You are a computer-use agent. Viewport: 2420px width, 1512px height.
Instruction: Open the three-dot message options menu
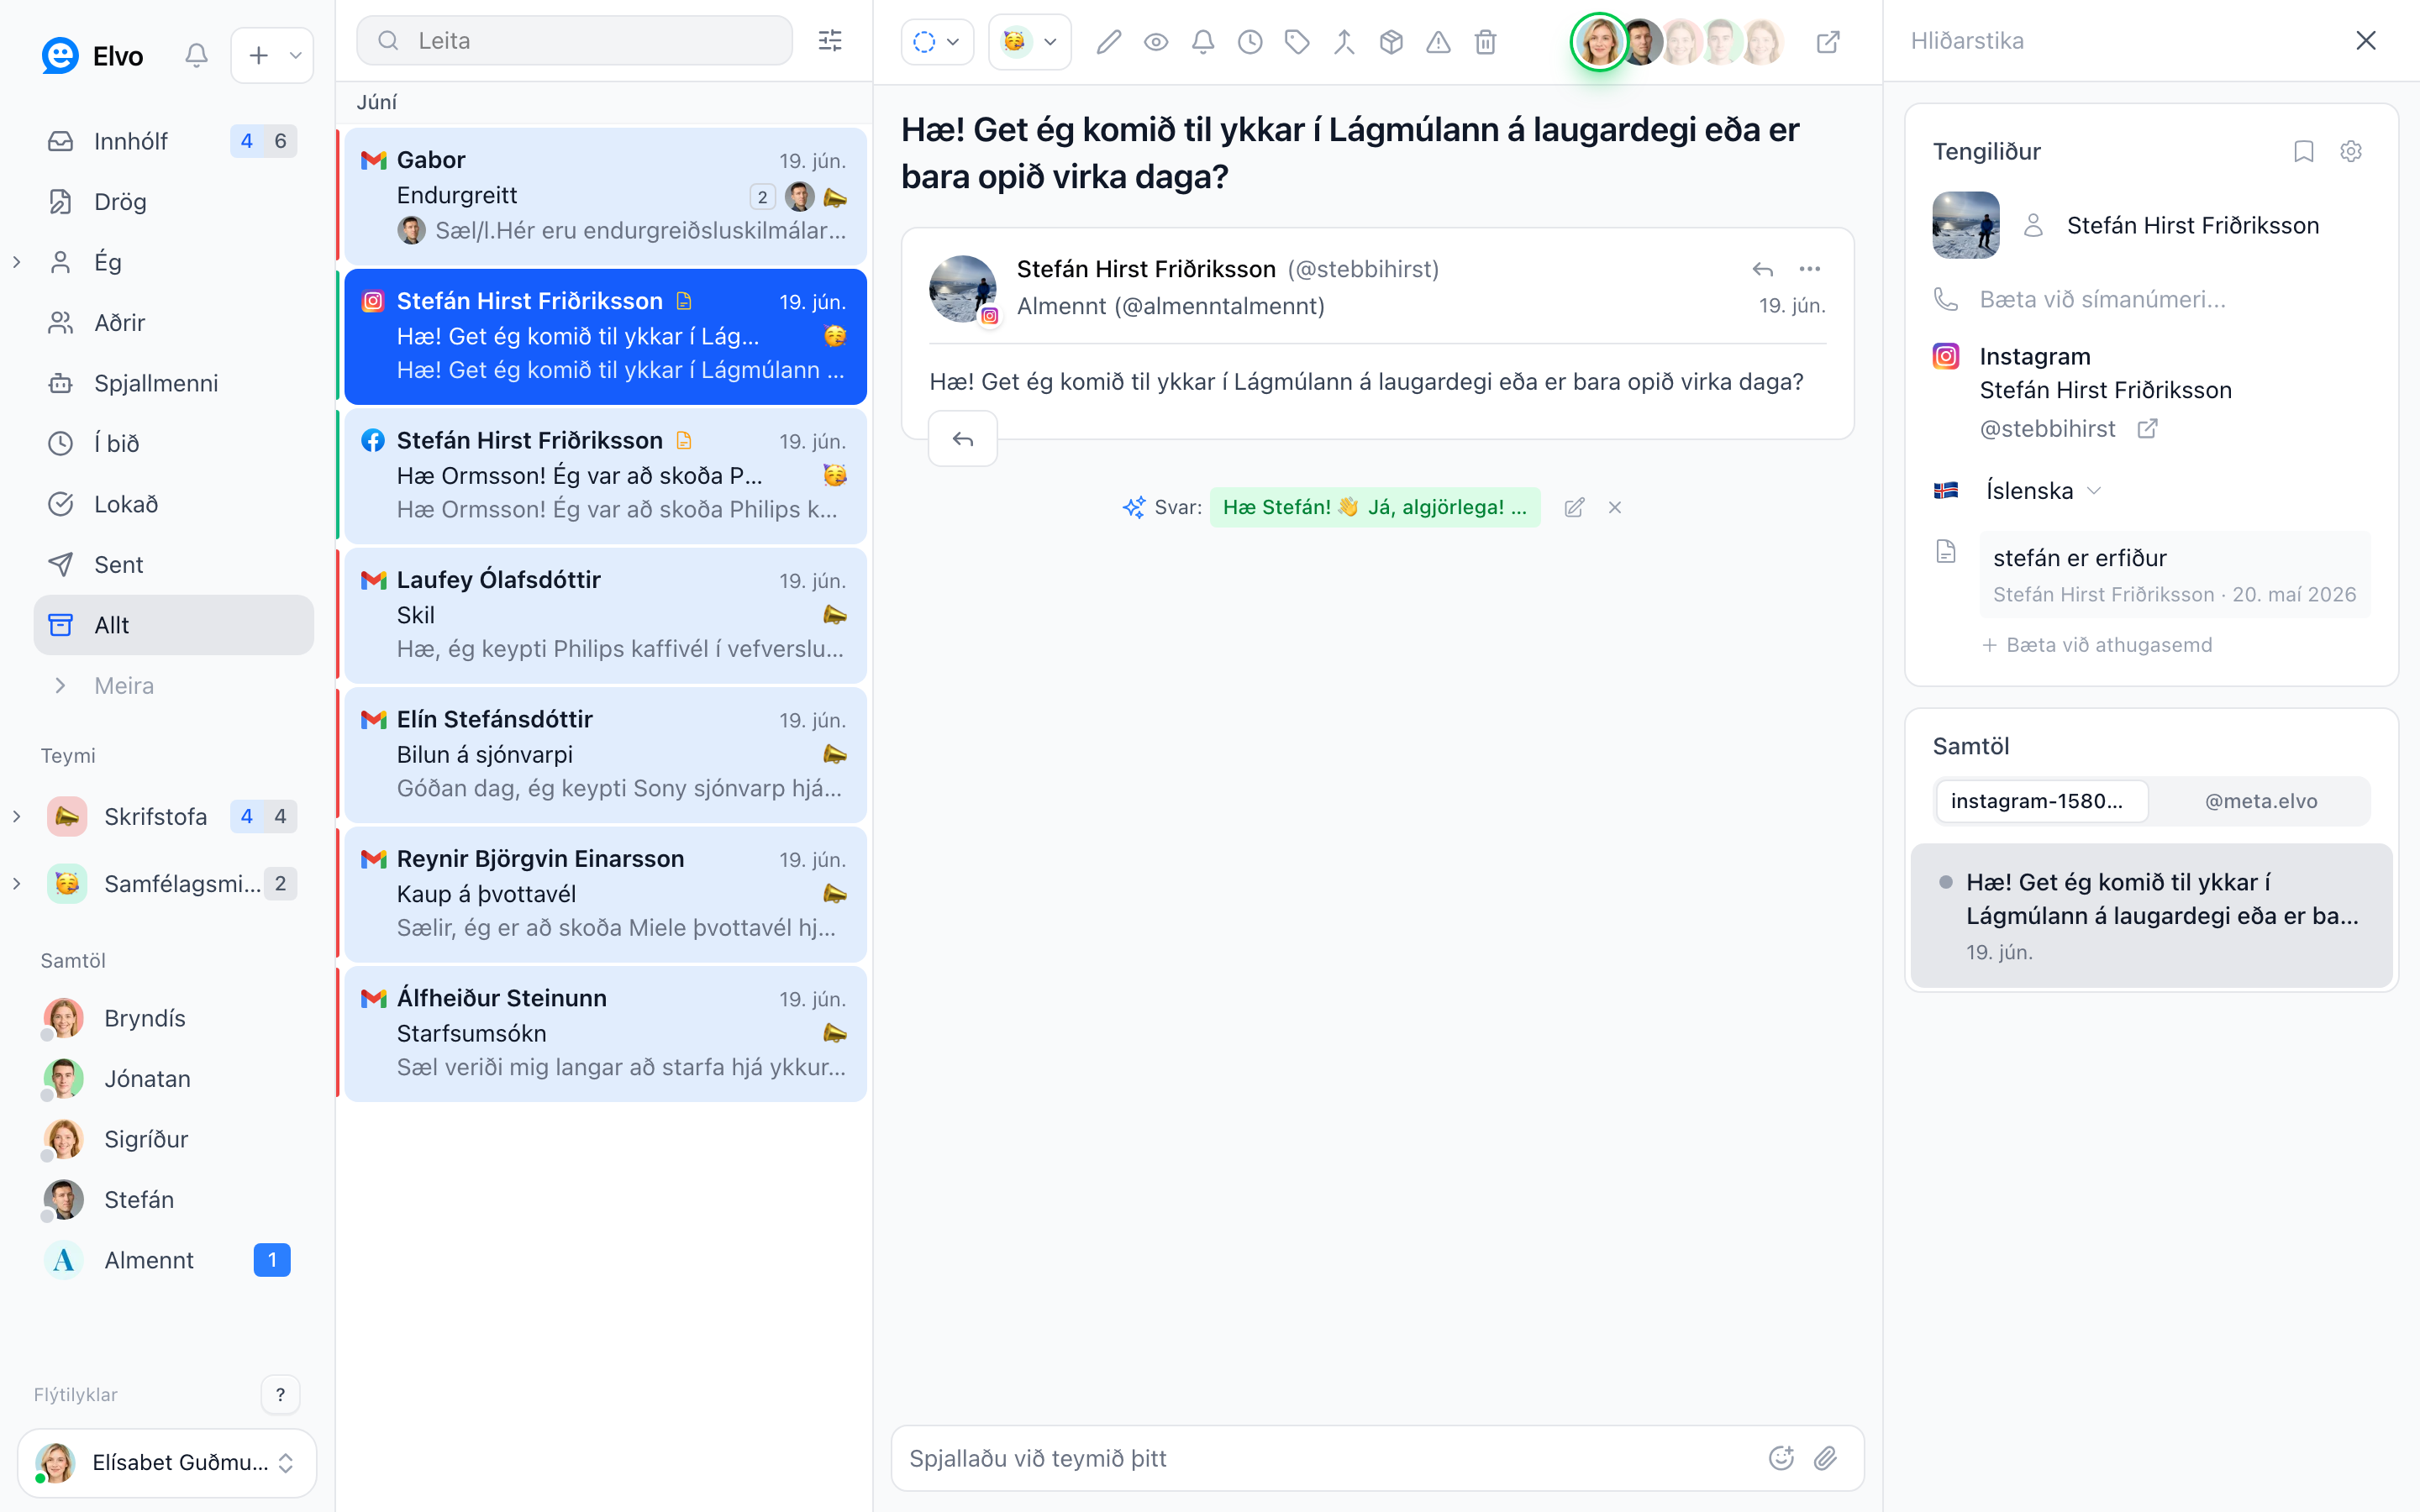pyautogui.click(x=1810, y=269)
